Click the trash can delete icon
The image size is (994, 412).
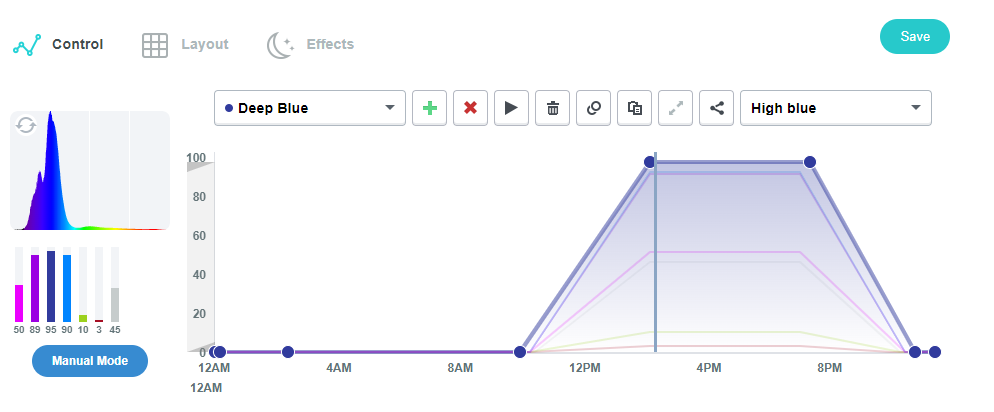pyautogui.click(x=552, y=108)
